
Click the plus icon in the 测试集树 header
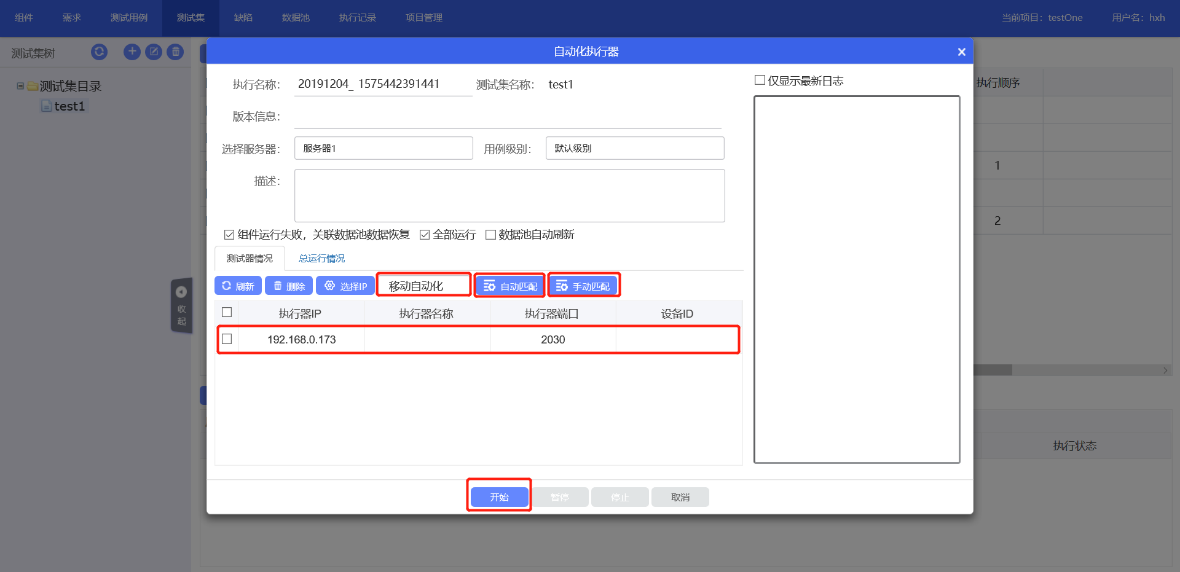coord(132,52)
